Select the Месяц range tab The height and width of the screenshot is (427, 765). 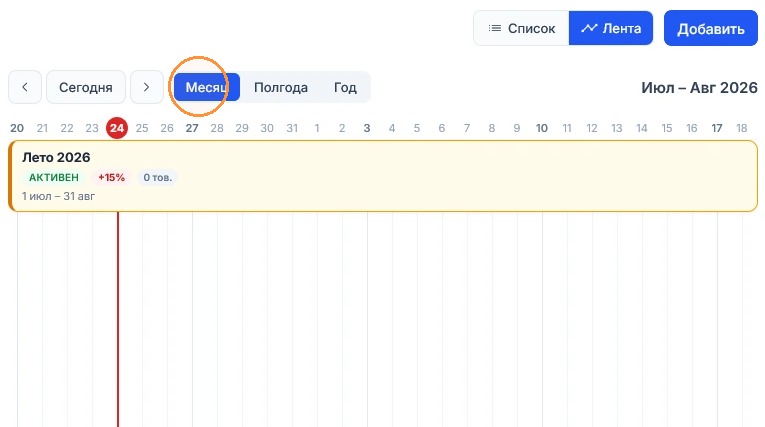(x=206, y=87)
